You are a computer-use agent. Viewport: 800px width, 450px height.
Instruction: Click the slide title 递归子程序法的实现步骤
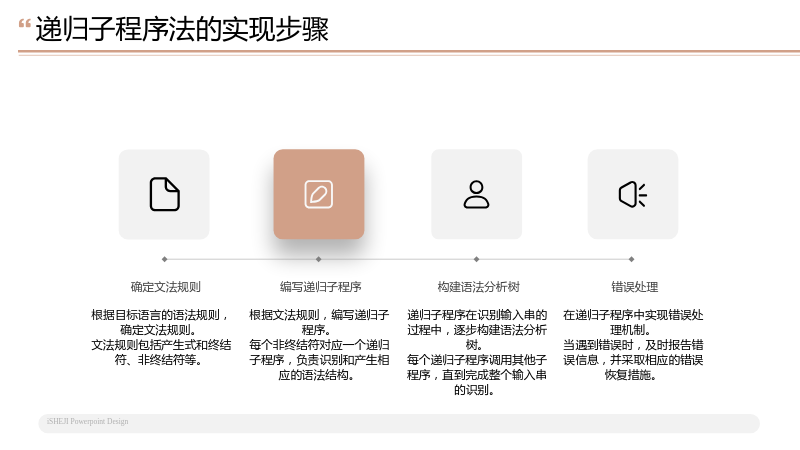tap(182, 29)
